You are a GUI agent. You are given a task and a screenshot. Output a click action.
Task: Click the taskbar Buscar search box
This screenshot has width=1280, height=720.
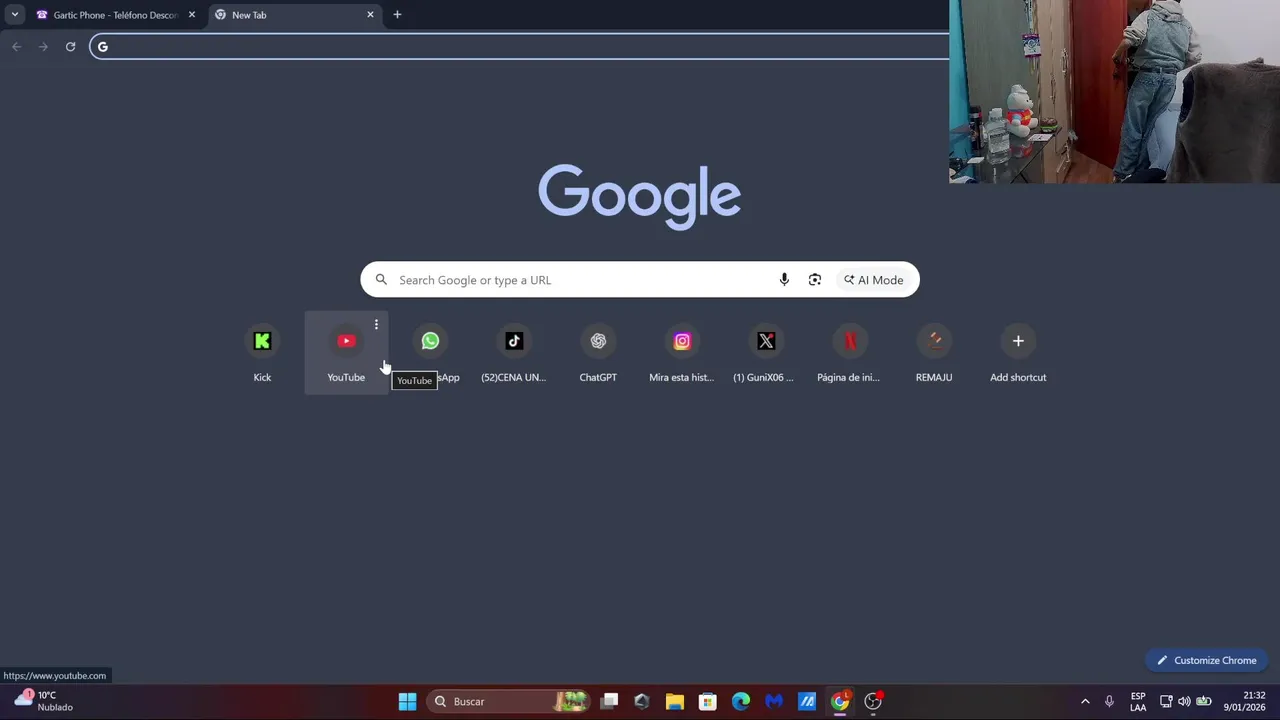tap(510, 701)
